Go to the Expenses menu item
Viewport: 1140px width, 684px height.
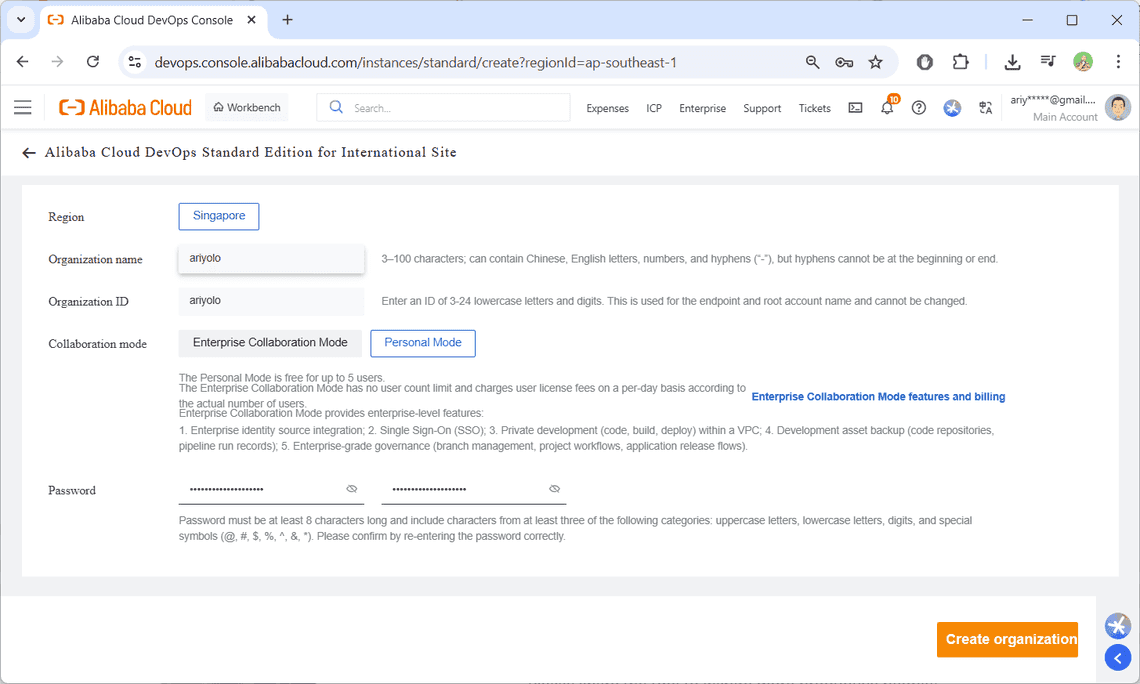[x=607, y=108]
